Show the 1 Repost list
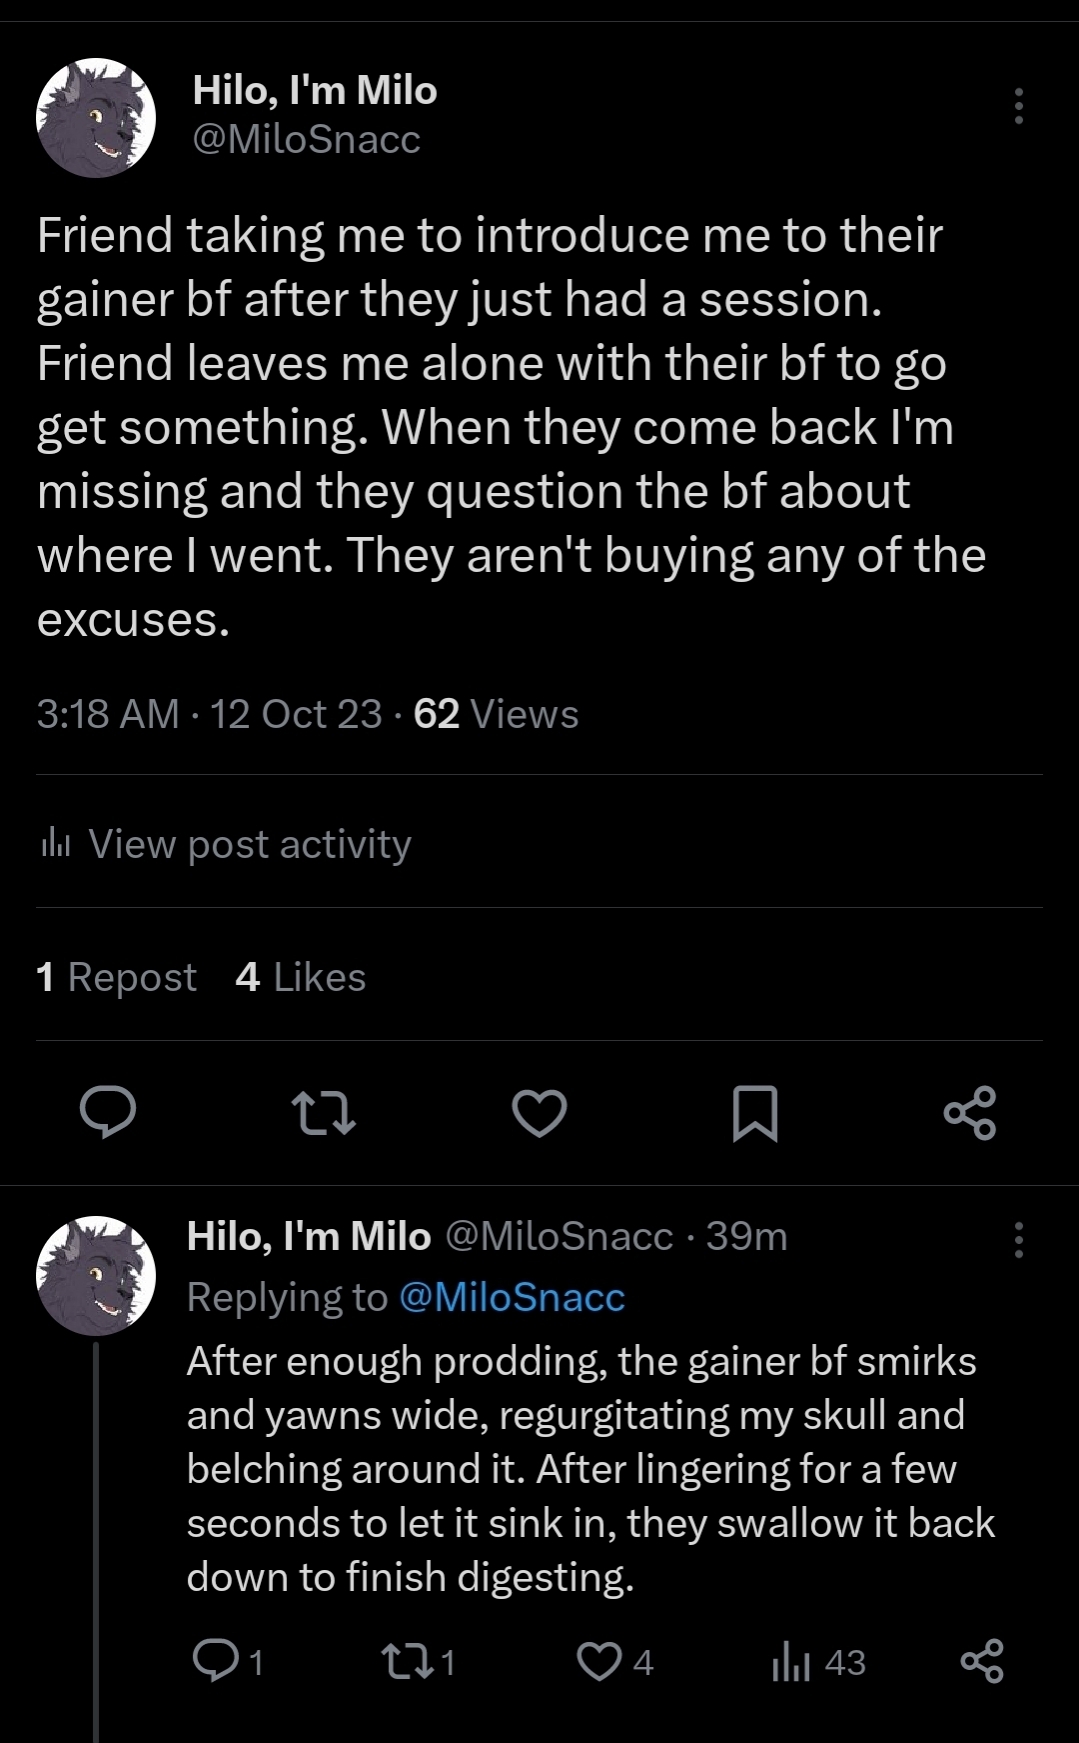The width and height of the screenshot is (1079, 1743). click(116, 977)
